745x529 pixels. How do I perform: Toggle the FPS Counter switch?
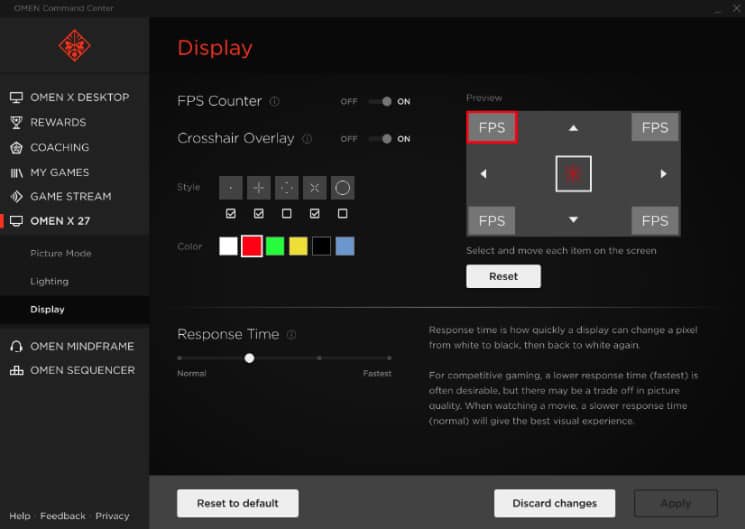[x=380, y=102]
